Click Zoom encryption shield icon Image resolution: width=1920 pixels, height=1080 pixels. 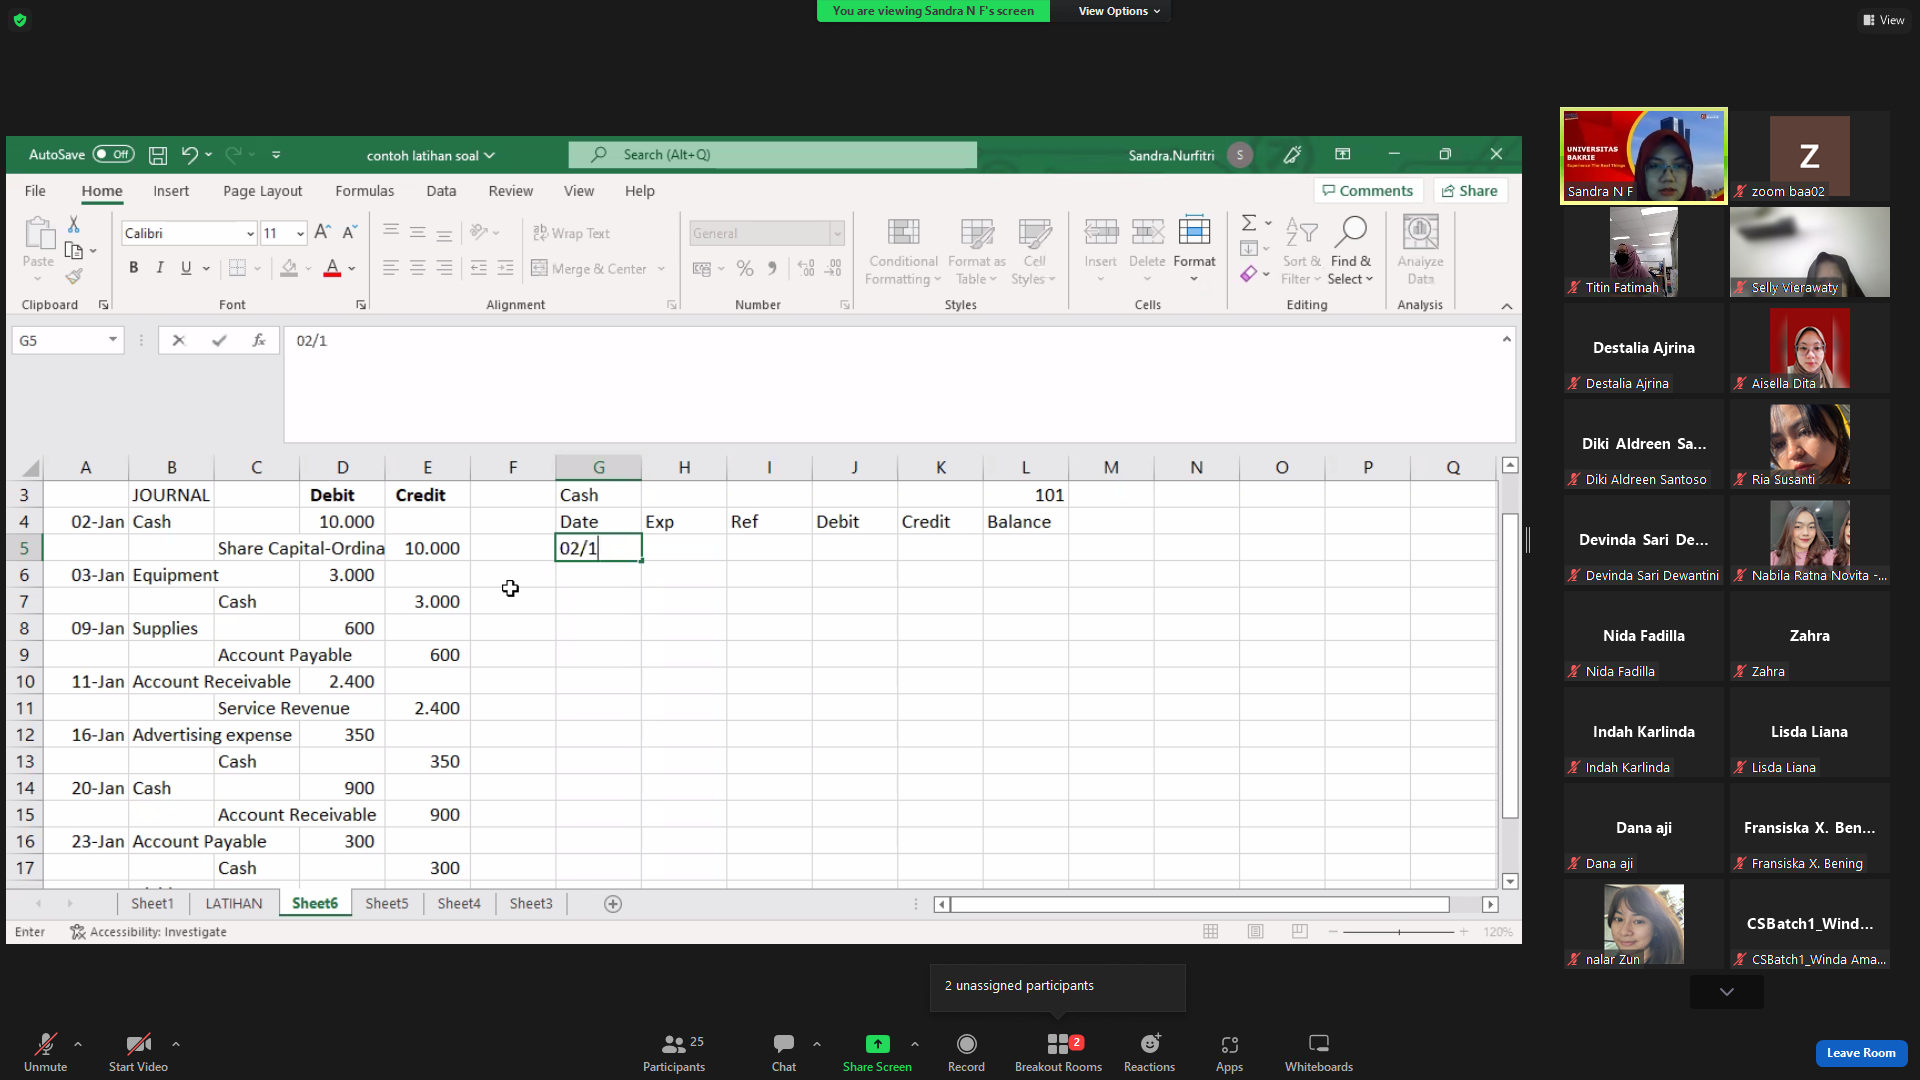(x=20, y=20)
